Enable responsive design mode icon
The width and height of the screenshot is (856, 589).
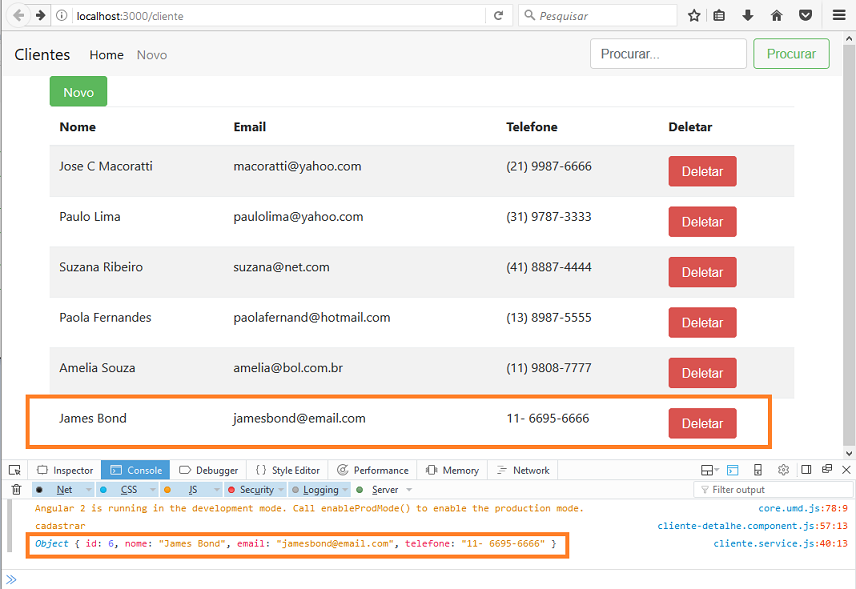point(758,470)
